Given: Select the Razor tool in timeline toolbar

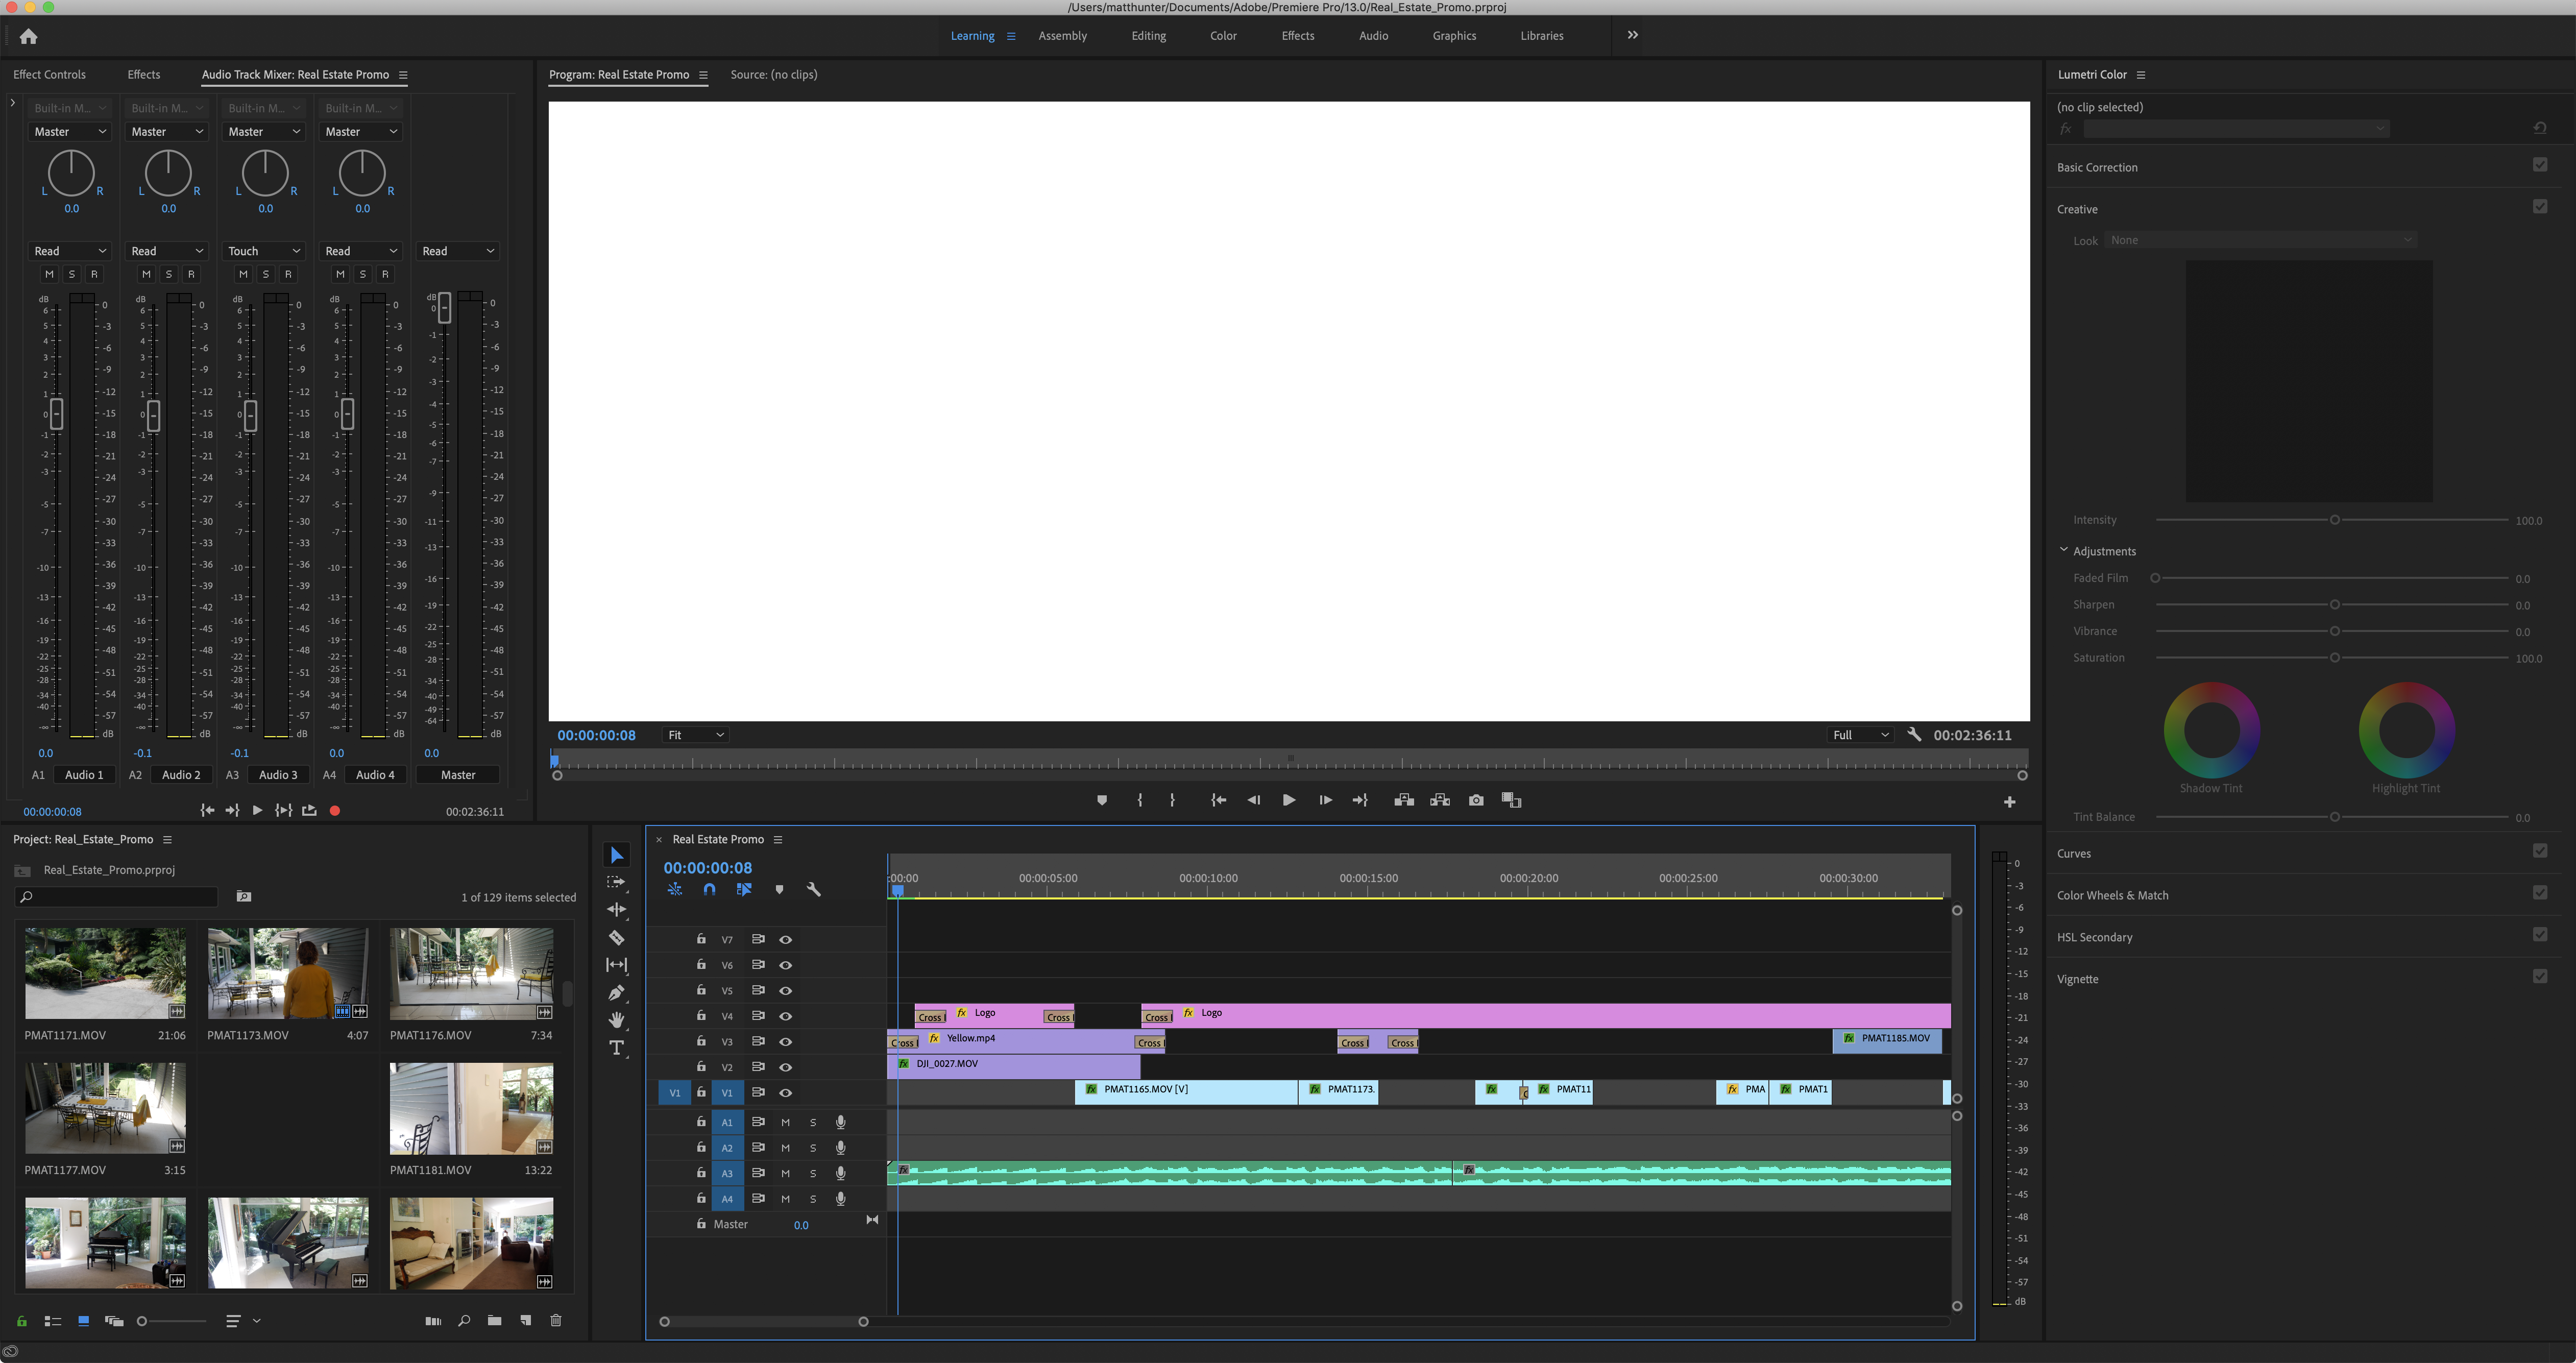Looking at the screenshot, I should point(616,938).
